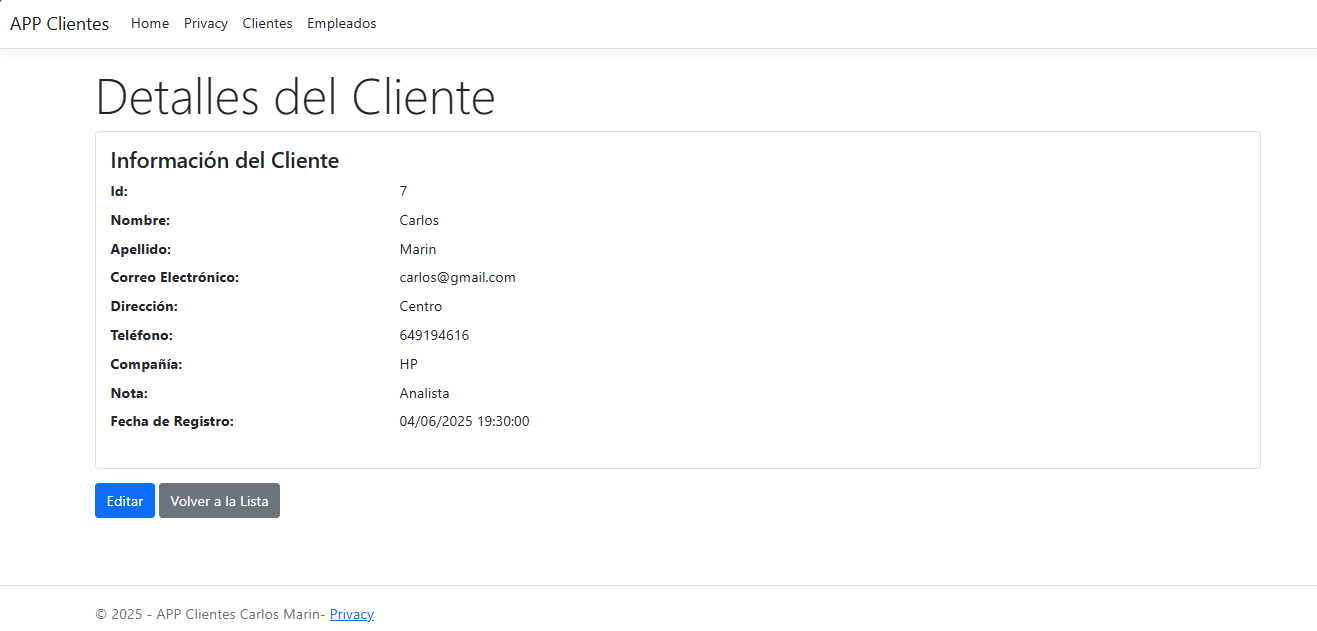The width and height of the screenshot is (1317, 631).
Task: Click the Nombre value Carlos
Action: tap(418, 220)
